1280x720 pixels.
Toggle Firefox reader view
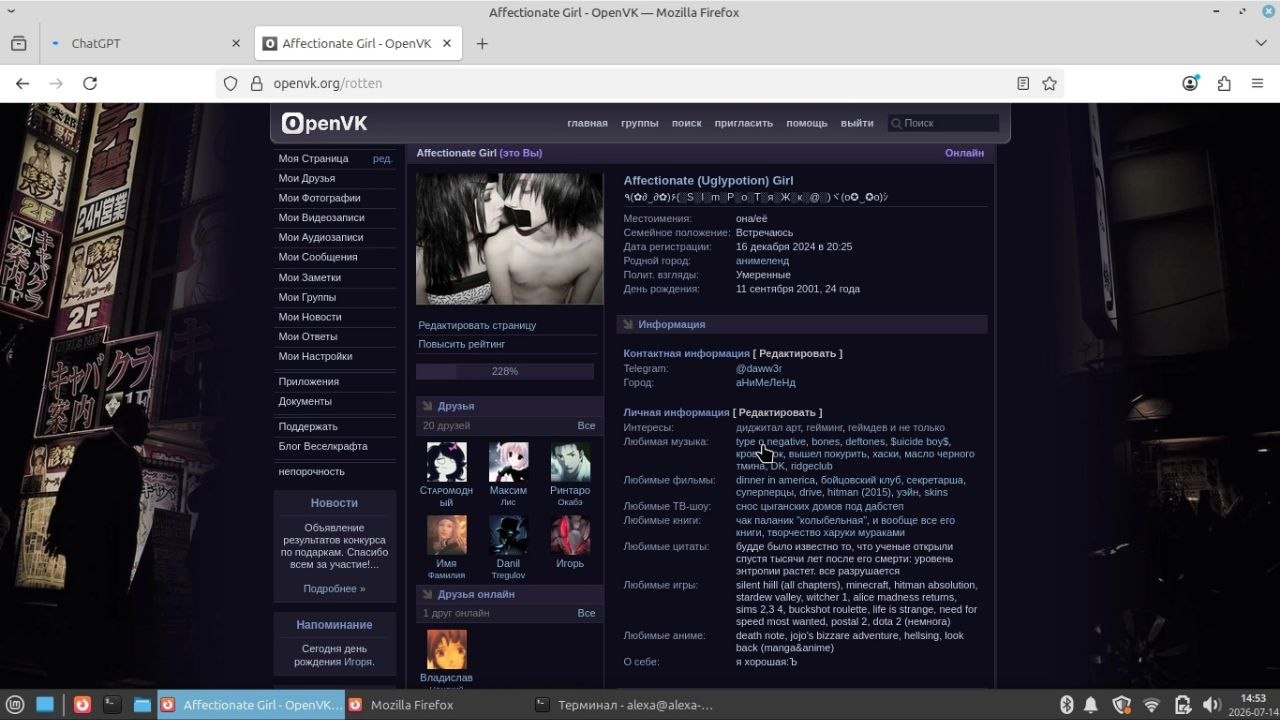pyautogui.click(x=1023, y=84)
